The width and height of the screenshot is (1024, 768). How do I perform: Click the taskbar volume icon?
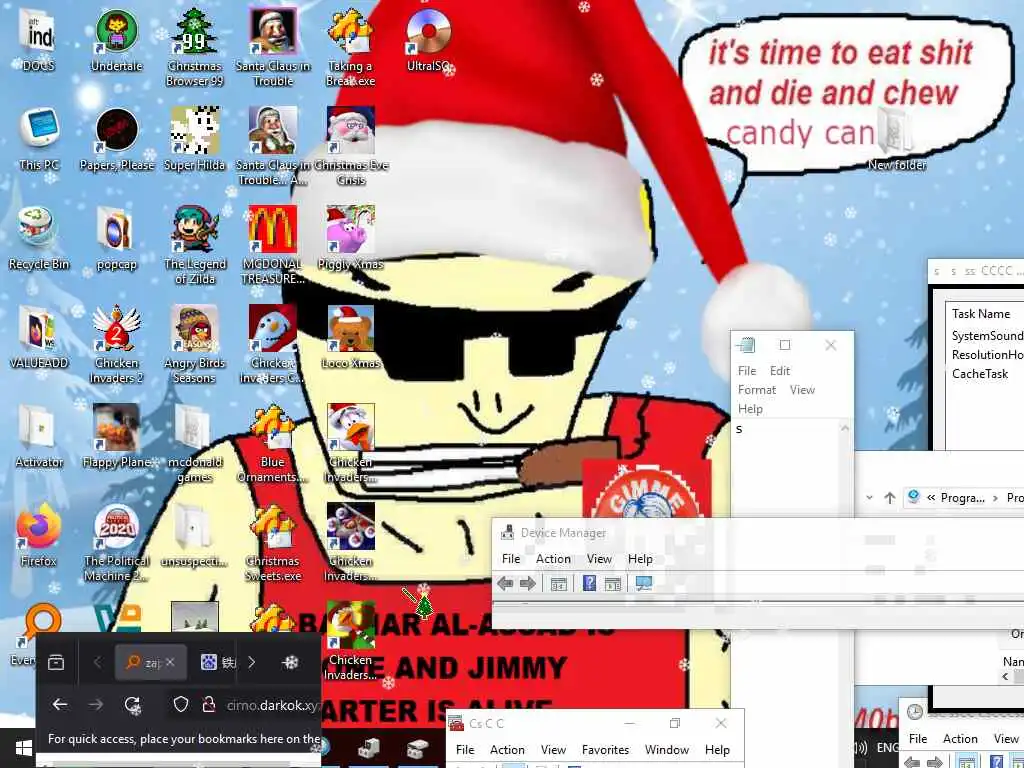pyautogui.click(x=861, y=748)
